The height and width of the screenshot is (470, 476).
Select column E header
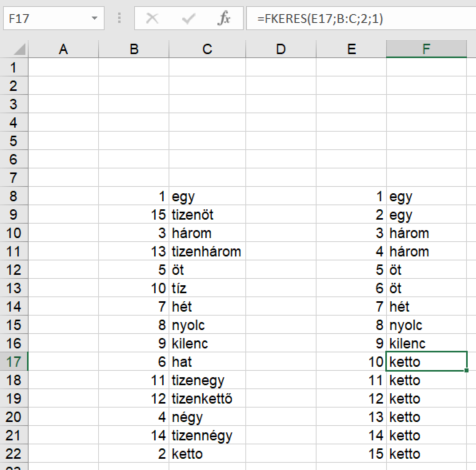[351, 49]
